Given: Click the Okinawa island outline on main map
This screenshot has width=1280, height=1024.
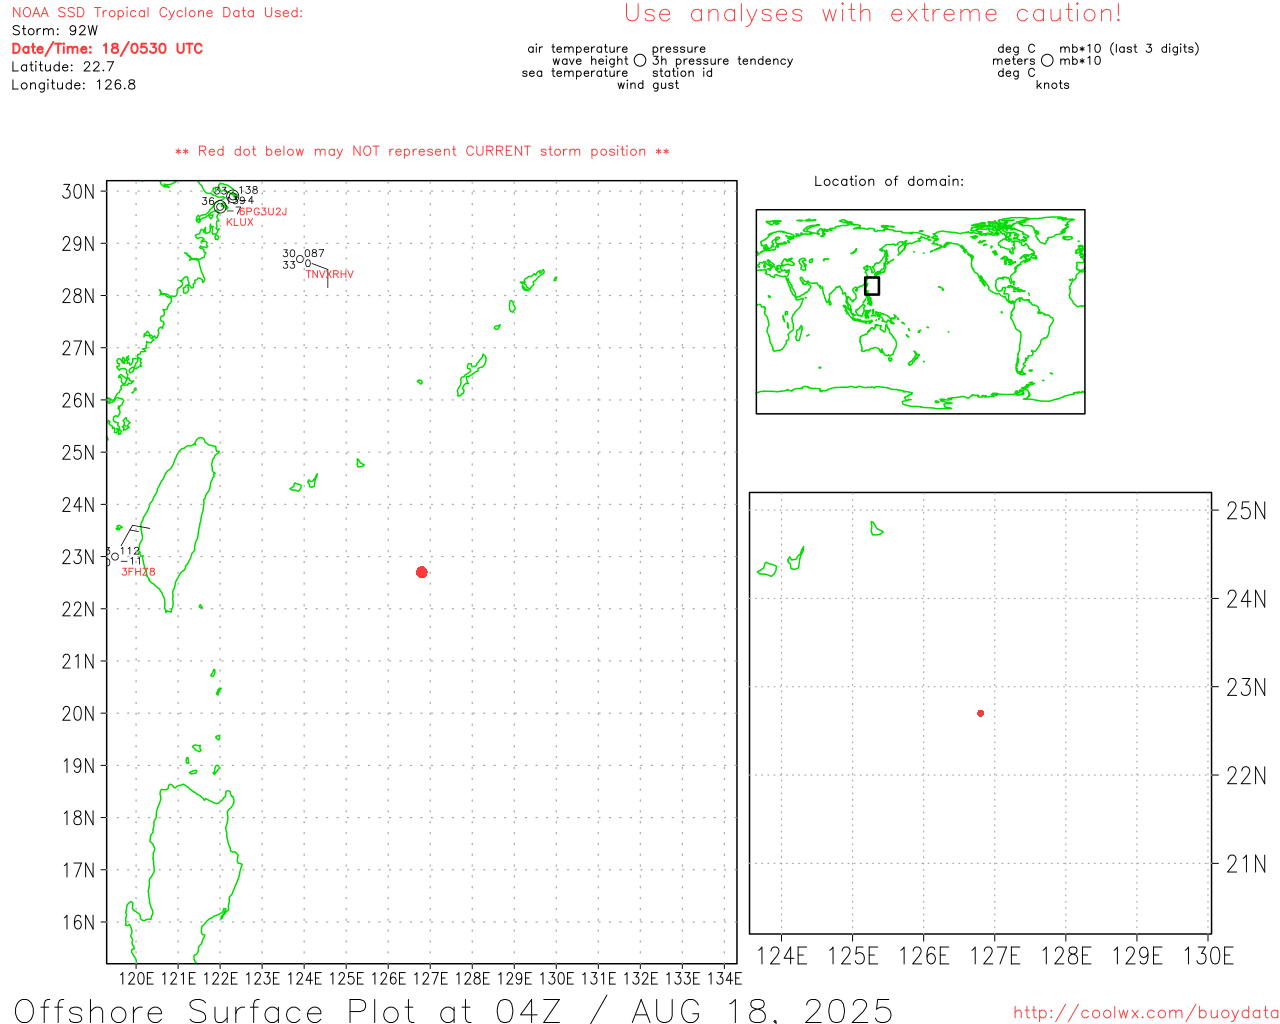Looking at the screenshot, I should 472,375.
